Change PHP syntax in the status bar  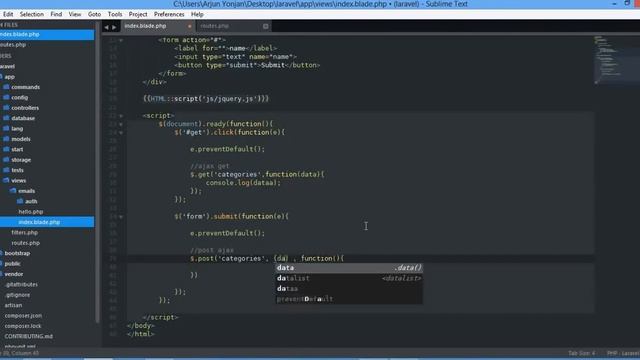(x=623, y=353)
